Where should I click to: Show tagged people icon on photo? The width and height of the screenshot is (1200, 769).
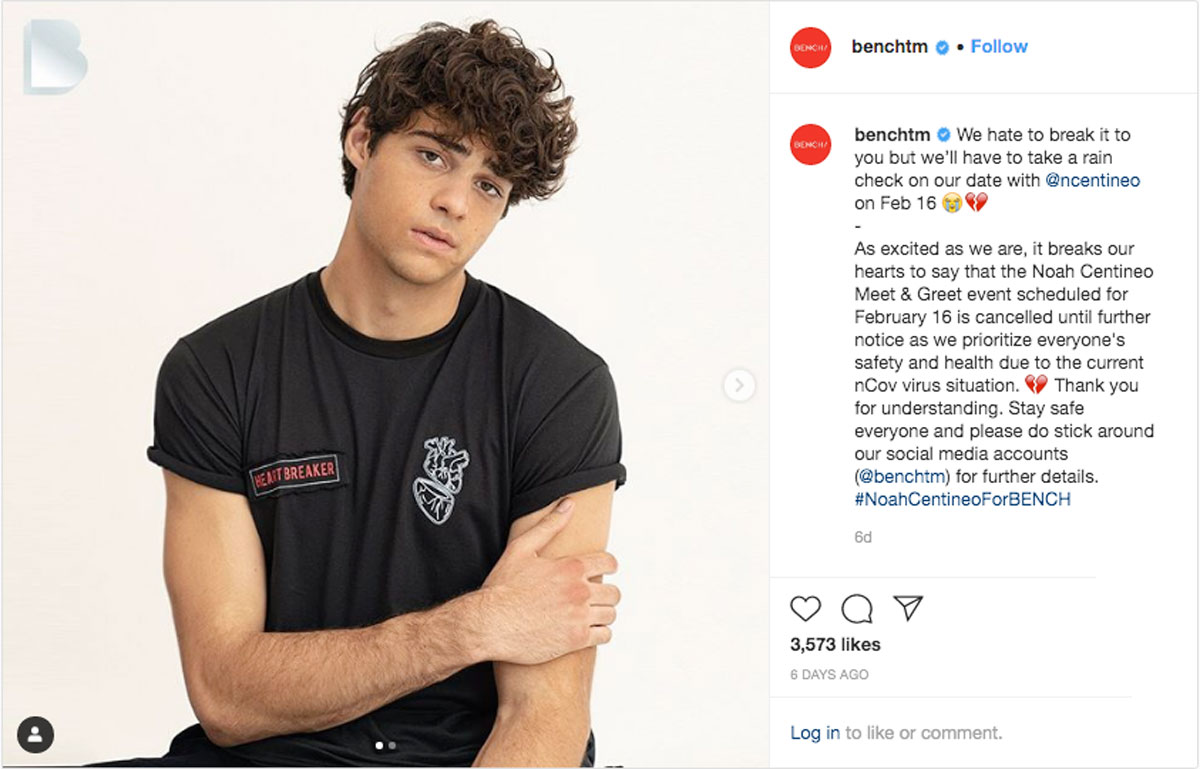point(35,735)
